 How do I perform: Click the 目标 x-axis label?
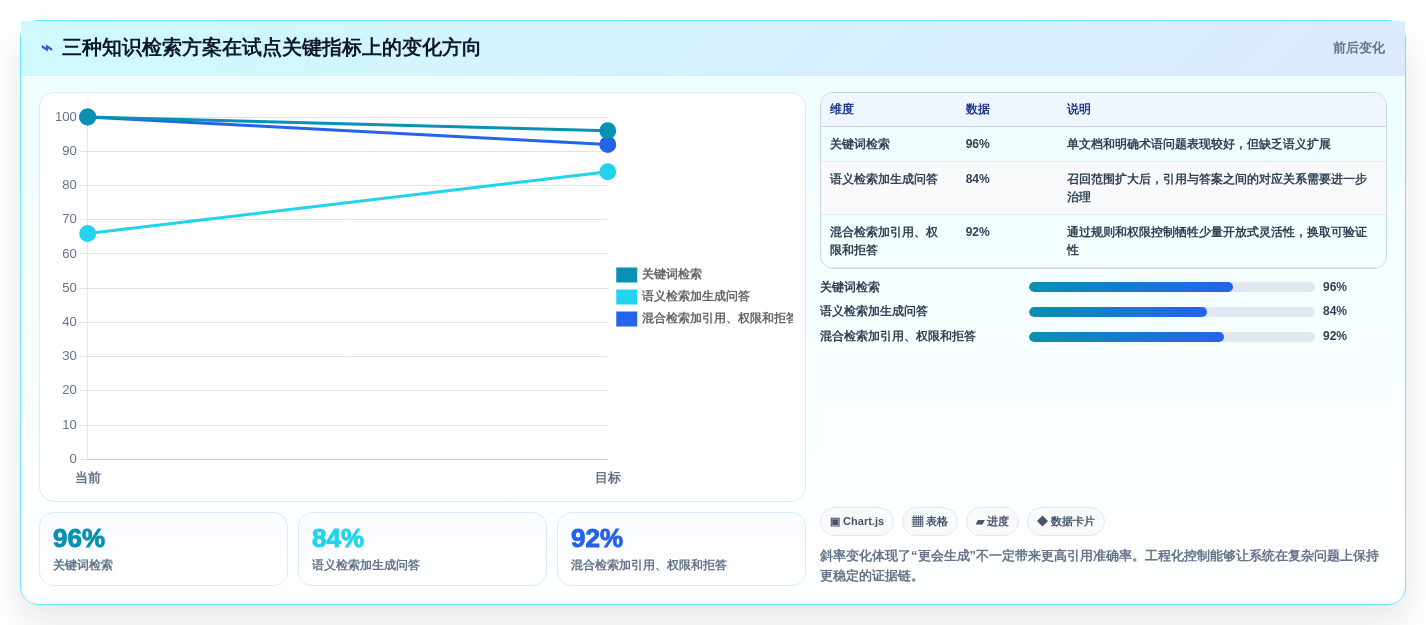(x=607, y=478)
